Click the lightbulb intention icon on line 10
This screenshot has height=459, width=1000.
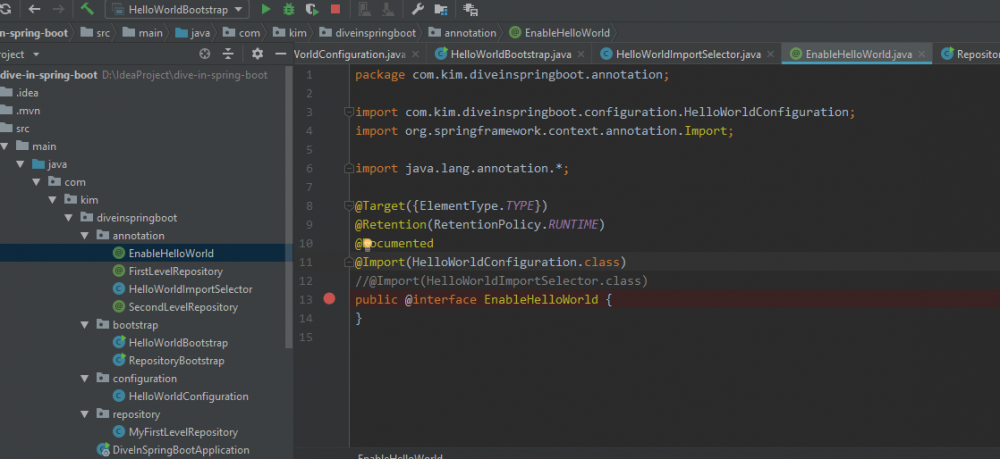[x=366, y=243]
